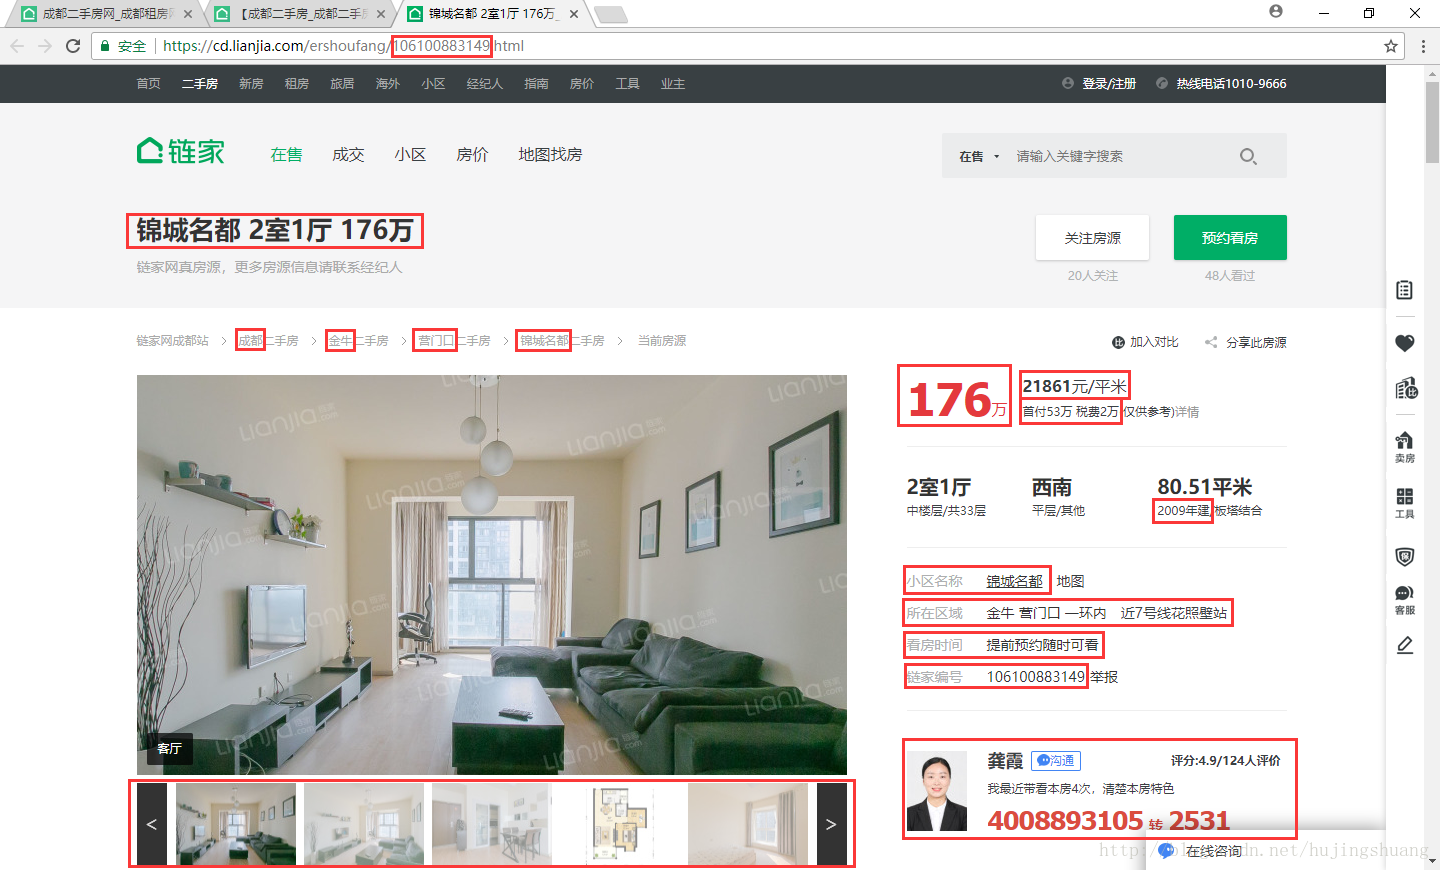1440x870 pixels.
Task: Click the Chrome user profile icon
Action: coord(1276,11)
